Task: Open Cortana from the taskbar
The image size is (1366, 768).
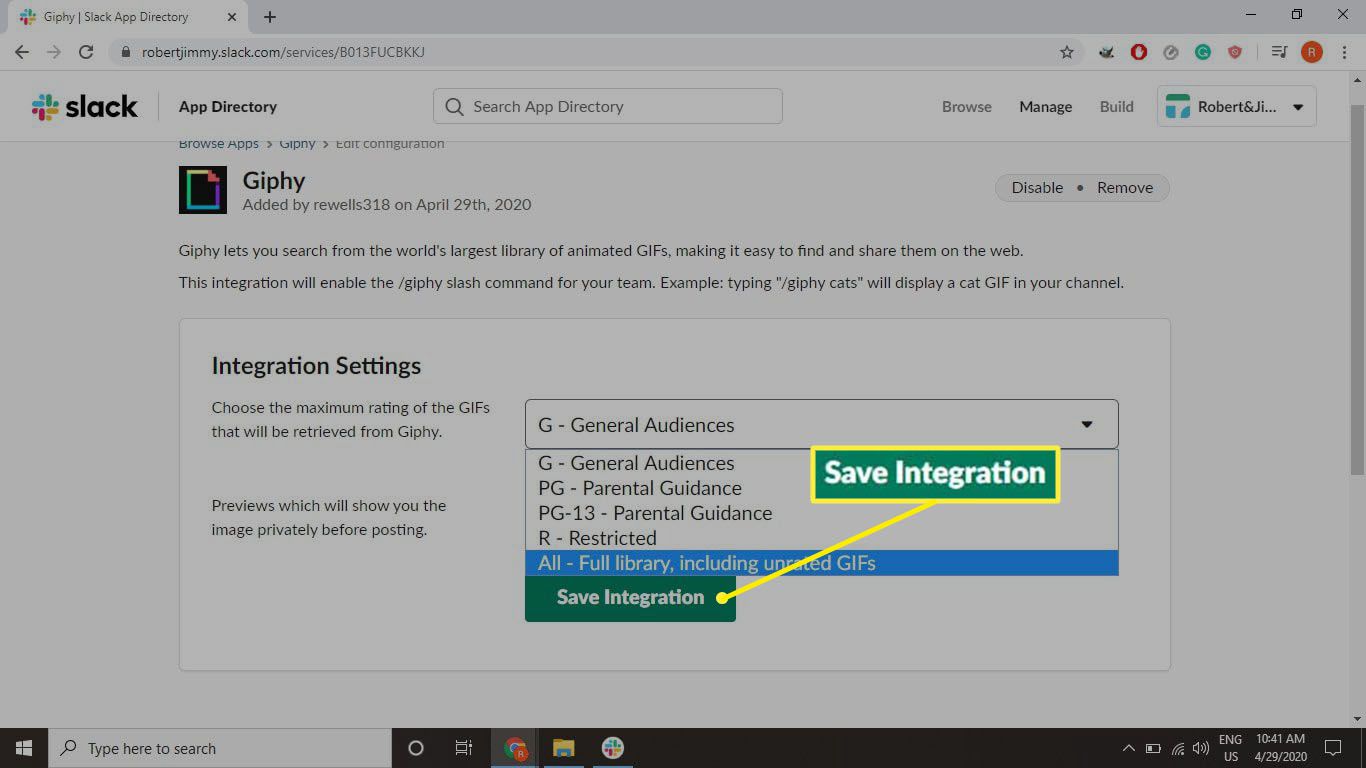Action: [416, 748]
